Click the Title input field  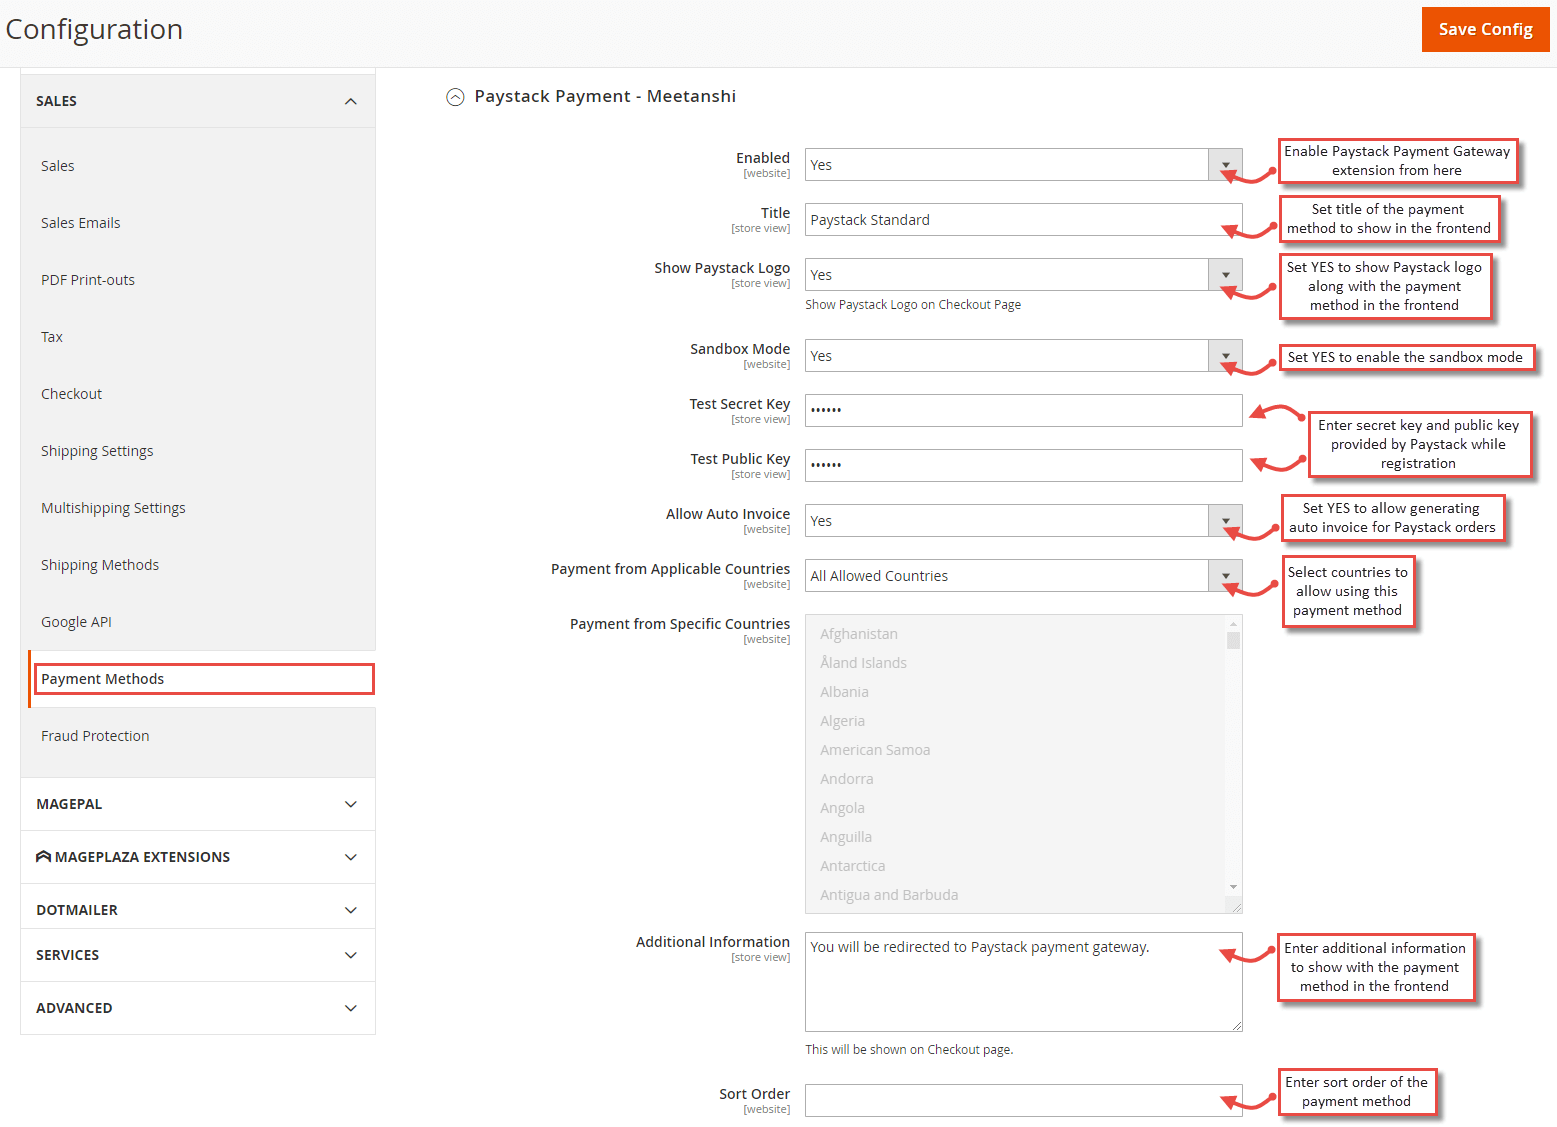coord(1023,220)
